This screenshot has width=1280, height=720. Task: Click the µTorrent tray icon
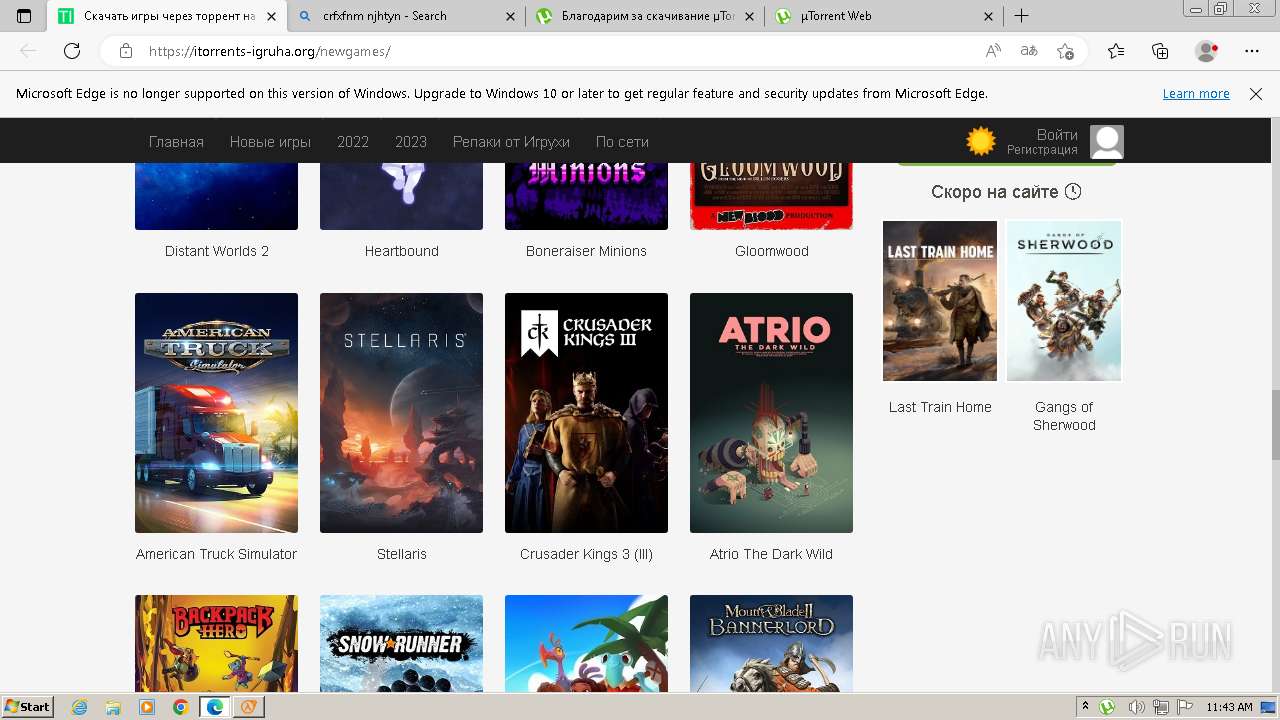pyautogui.click(x=1107, y=707)
